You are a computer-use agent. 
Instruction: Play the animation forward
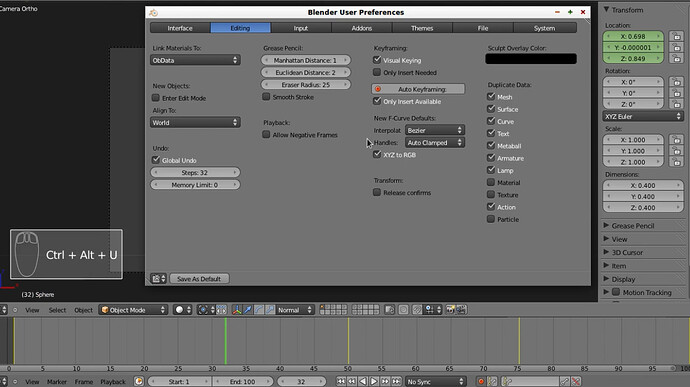(x=374, y=381)
